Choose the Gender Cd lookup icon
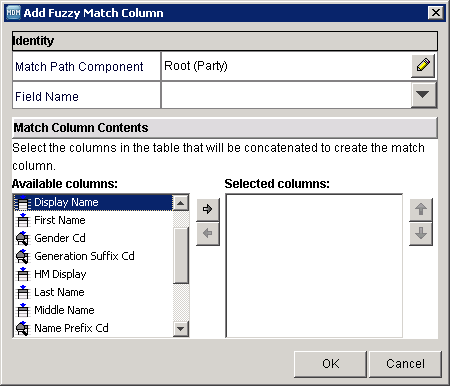This screenshot has height=386, width=450. [23, 238]
